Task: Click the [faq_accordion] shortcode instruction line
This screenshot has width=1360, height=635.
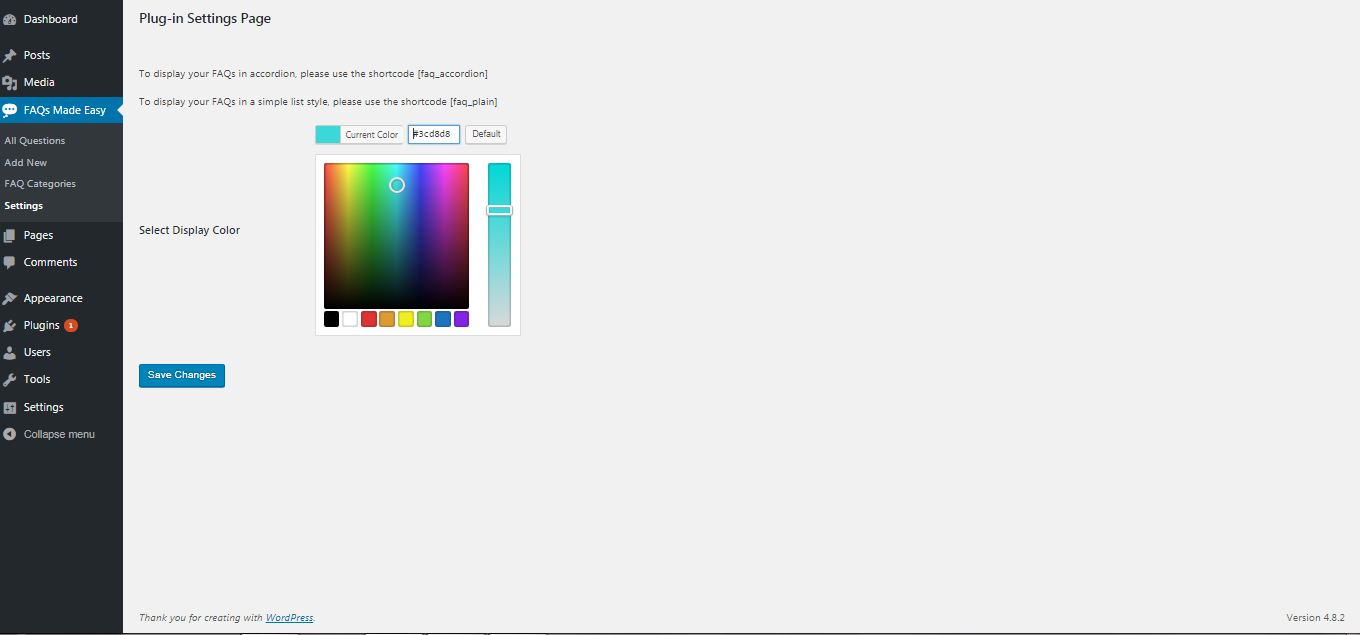Action: pyautogui.click(x=313, y=74)
